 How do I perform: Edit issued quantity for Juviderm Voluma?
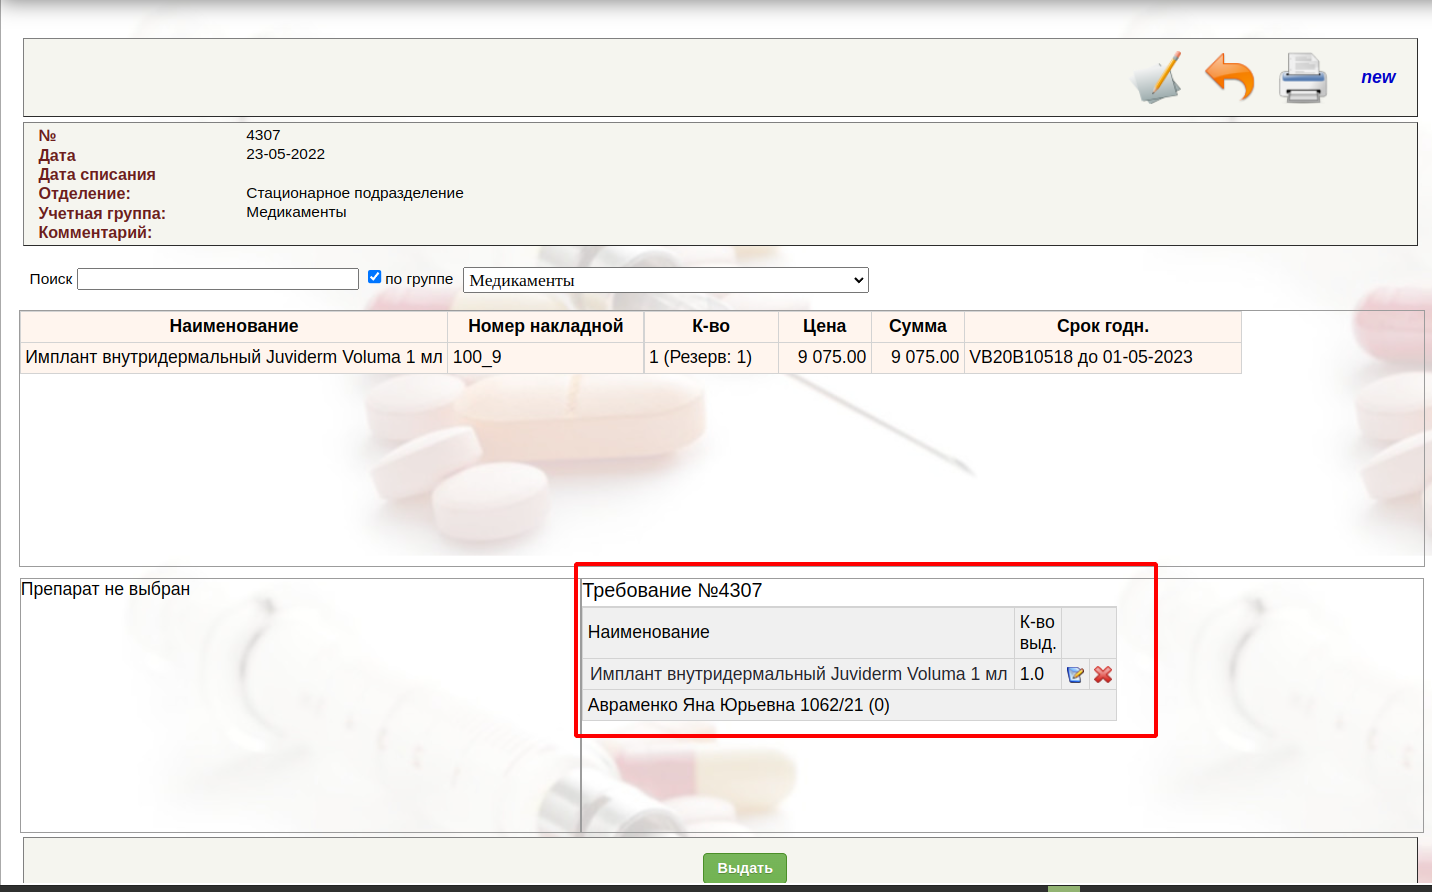[x=1075, y=675]
